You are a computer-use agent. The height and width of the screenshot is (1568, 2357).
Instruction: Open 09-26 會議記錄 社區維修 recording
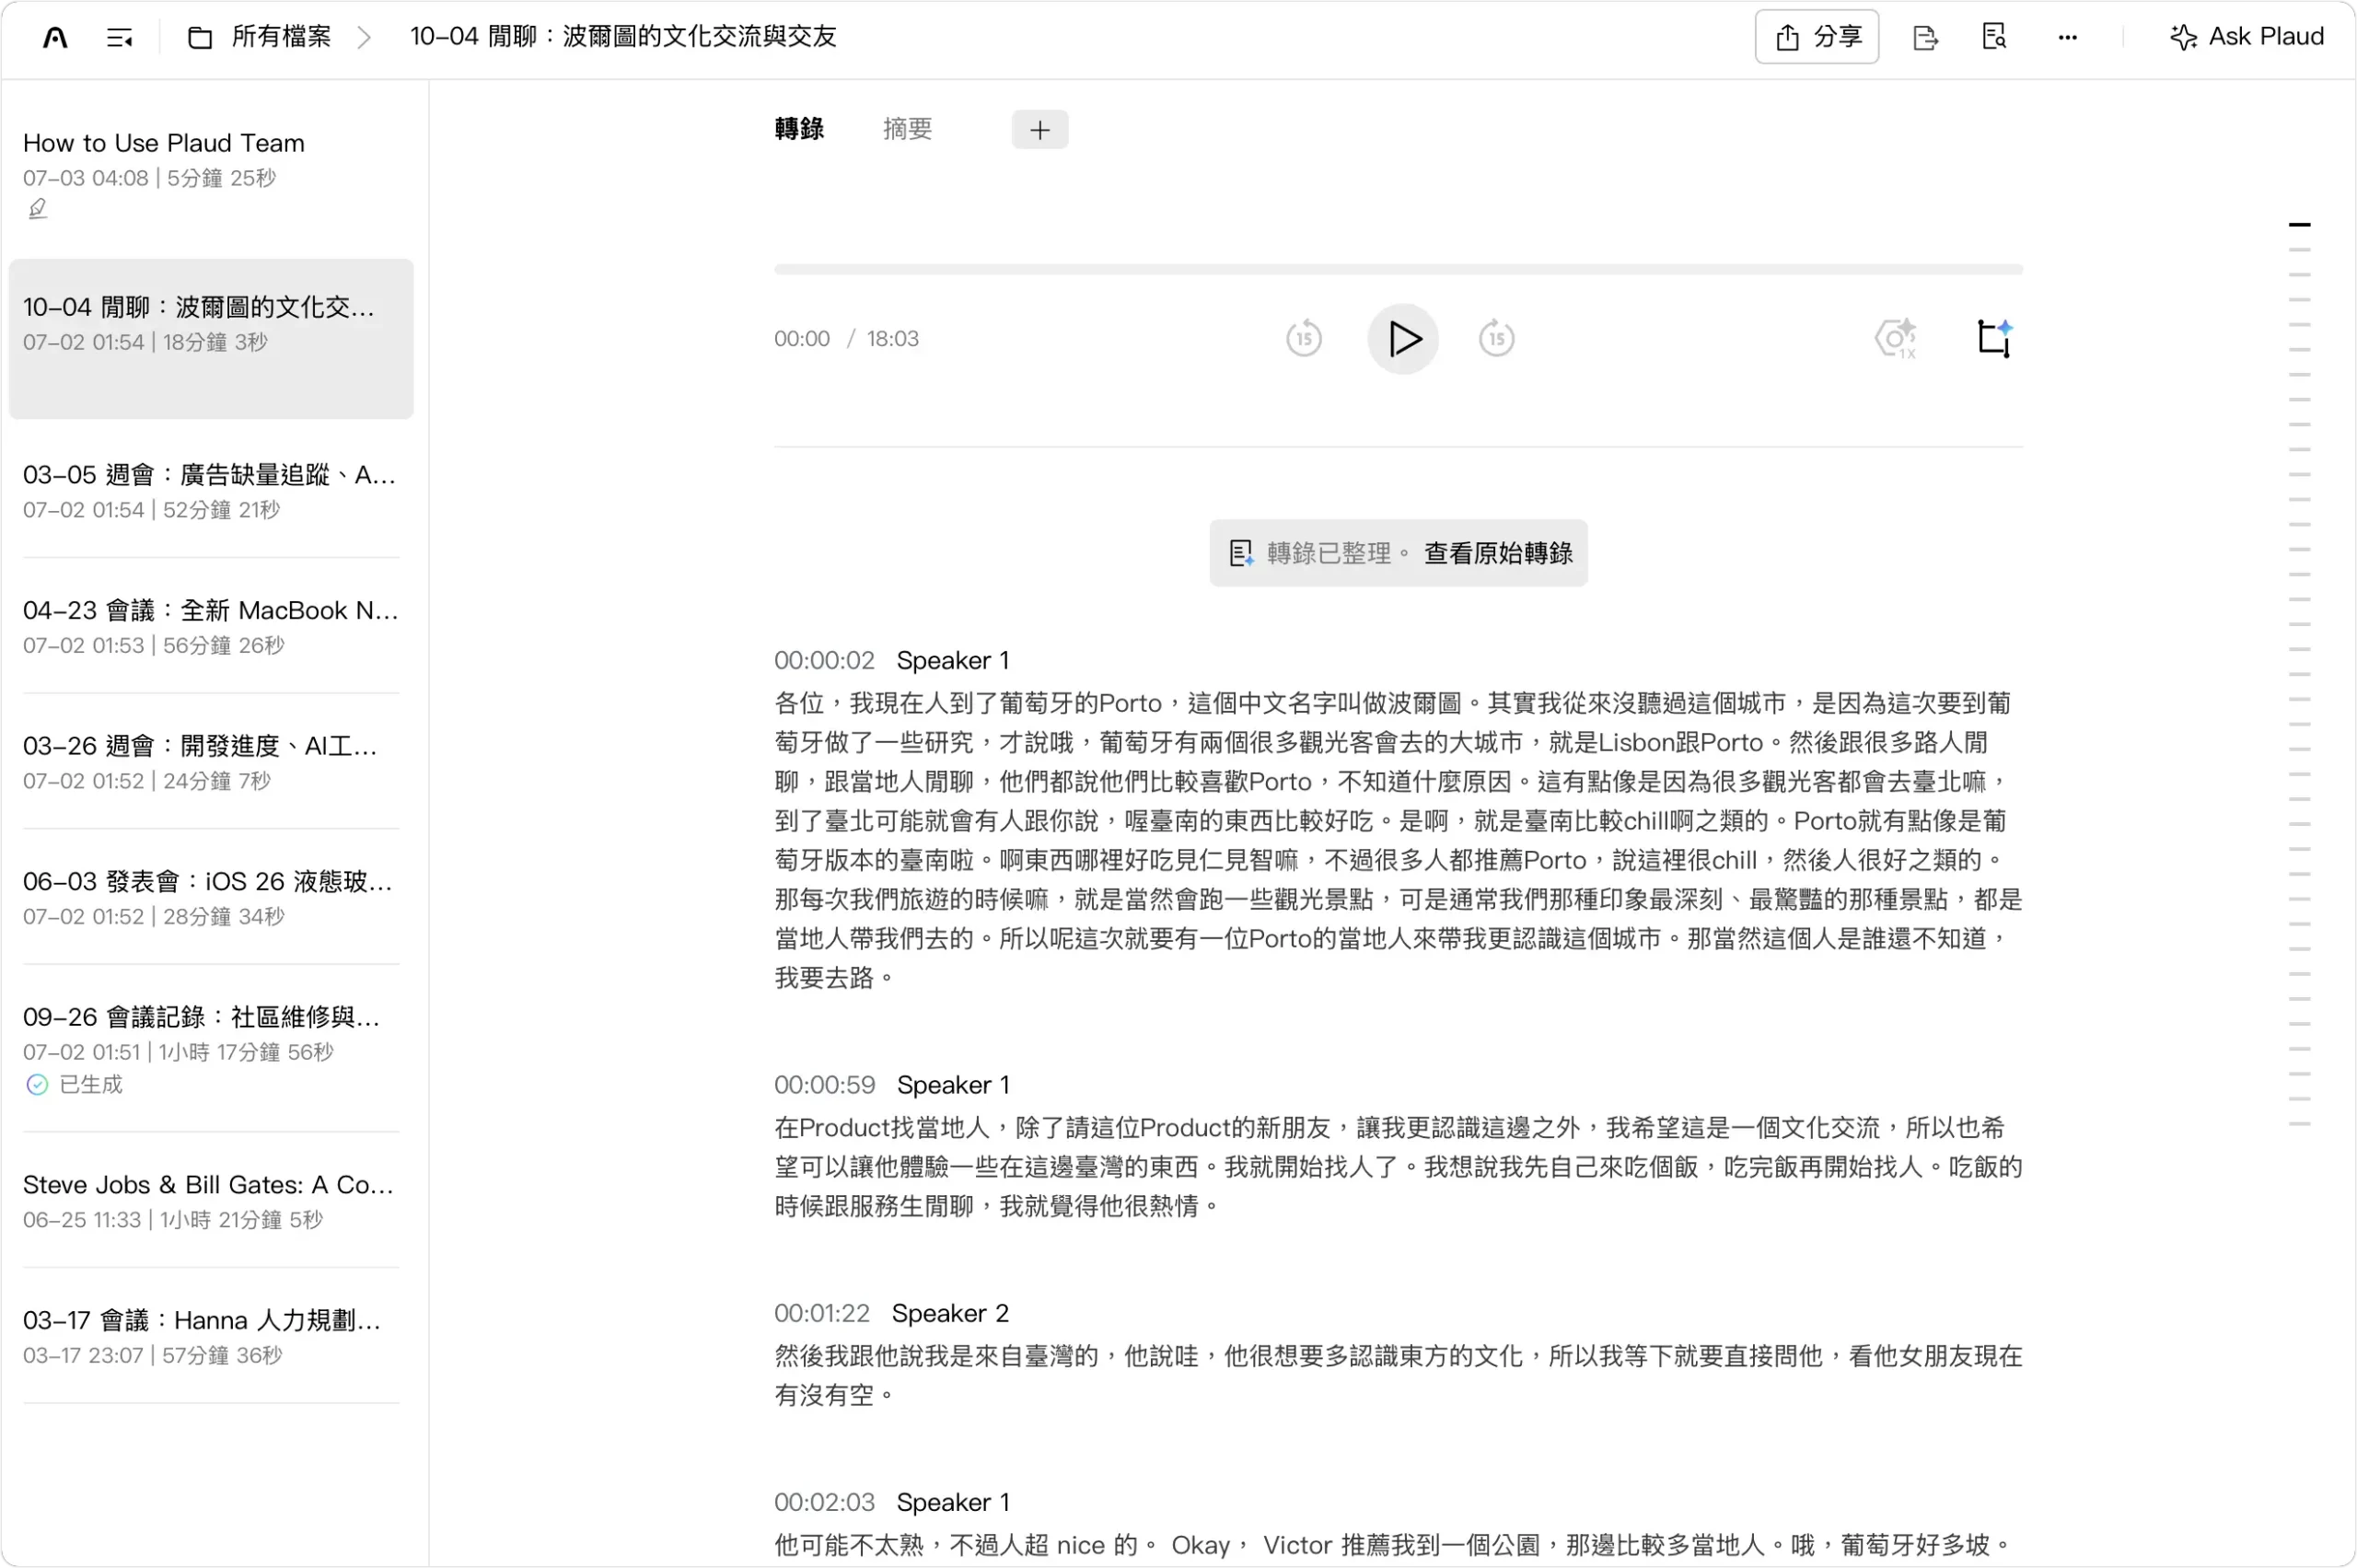pos(211,1049)
